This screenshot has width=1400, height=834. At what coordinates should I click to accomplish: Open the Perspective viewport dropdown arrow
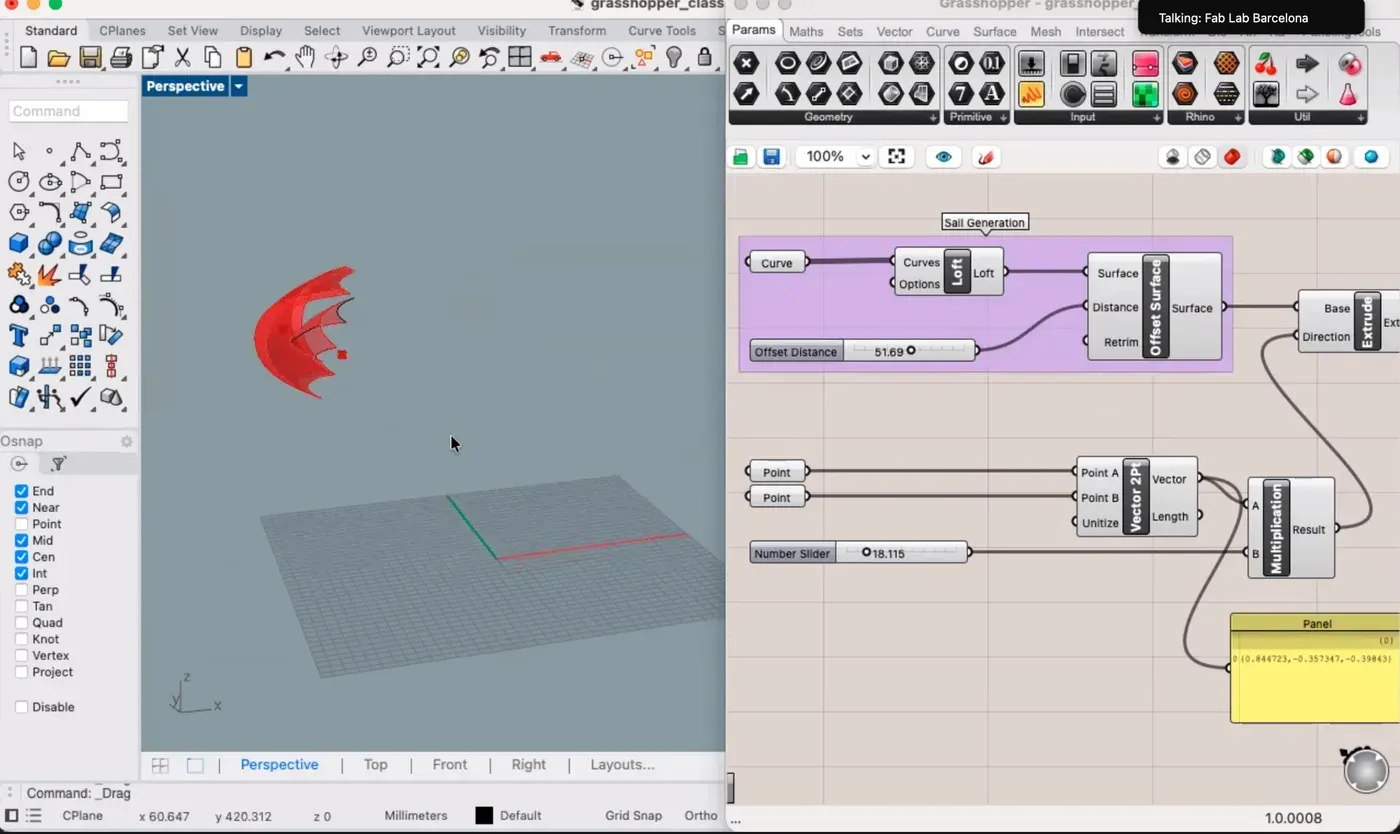click(238, 87)
